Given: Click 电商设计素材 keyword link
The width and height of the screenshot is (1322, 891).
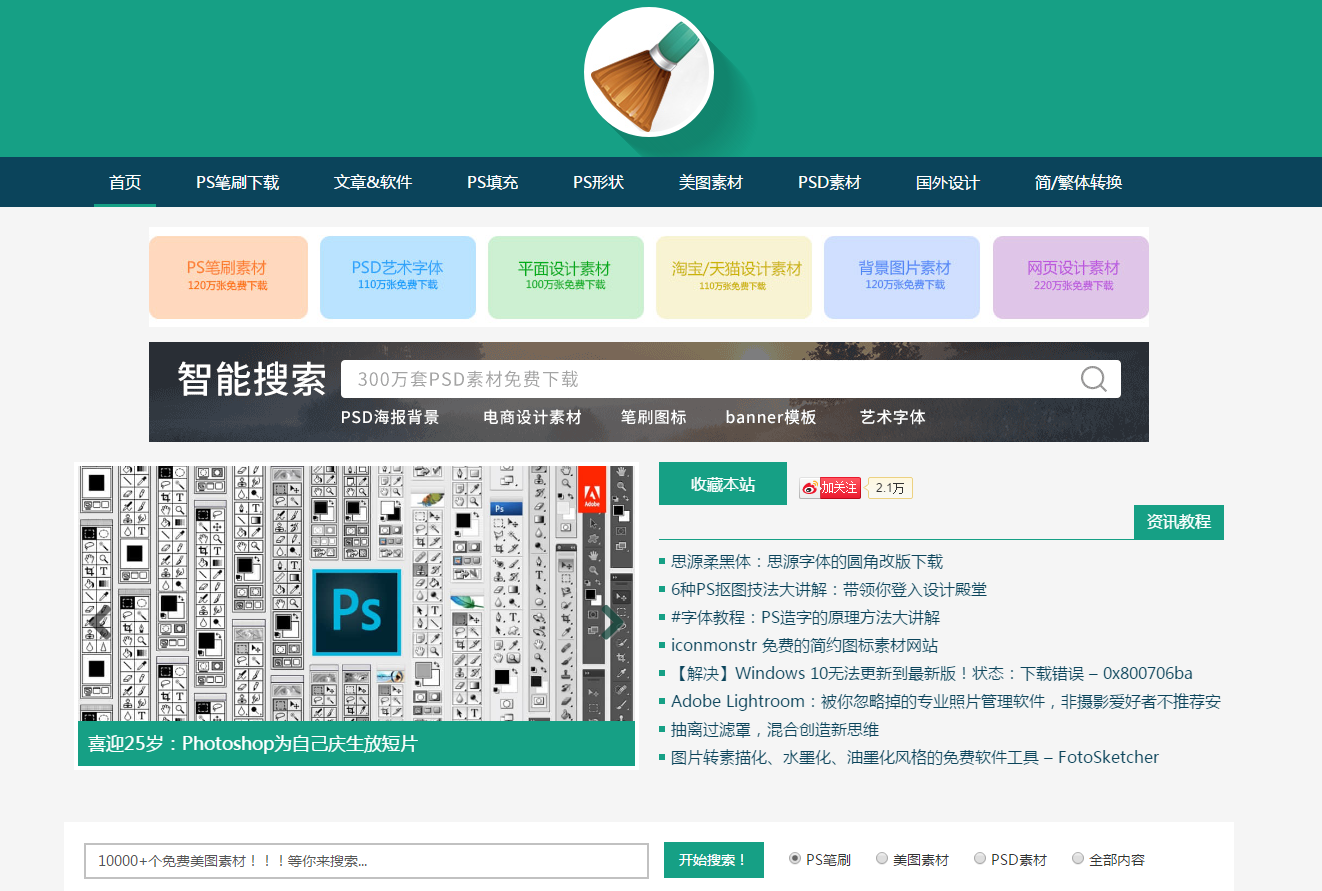Looking at the screenshot, I should point(532,417).
